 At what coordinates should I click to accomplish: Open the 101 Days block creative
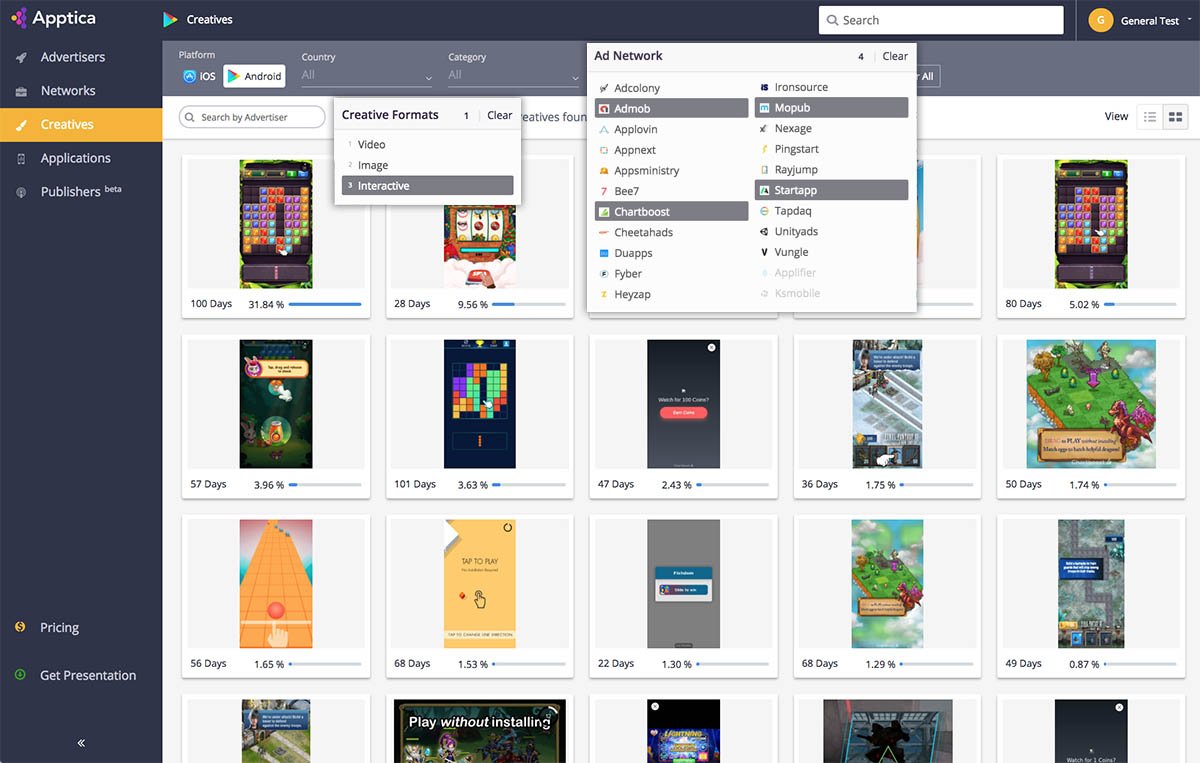pyautogui.click(x=480, y=404)
